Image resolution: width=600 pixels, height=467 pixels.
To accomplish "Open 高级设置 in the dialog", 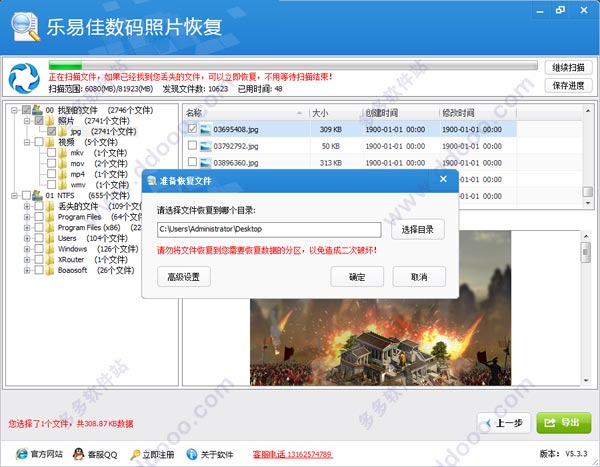I will (184, 276).
